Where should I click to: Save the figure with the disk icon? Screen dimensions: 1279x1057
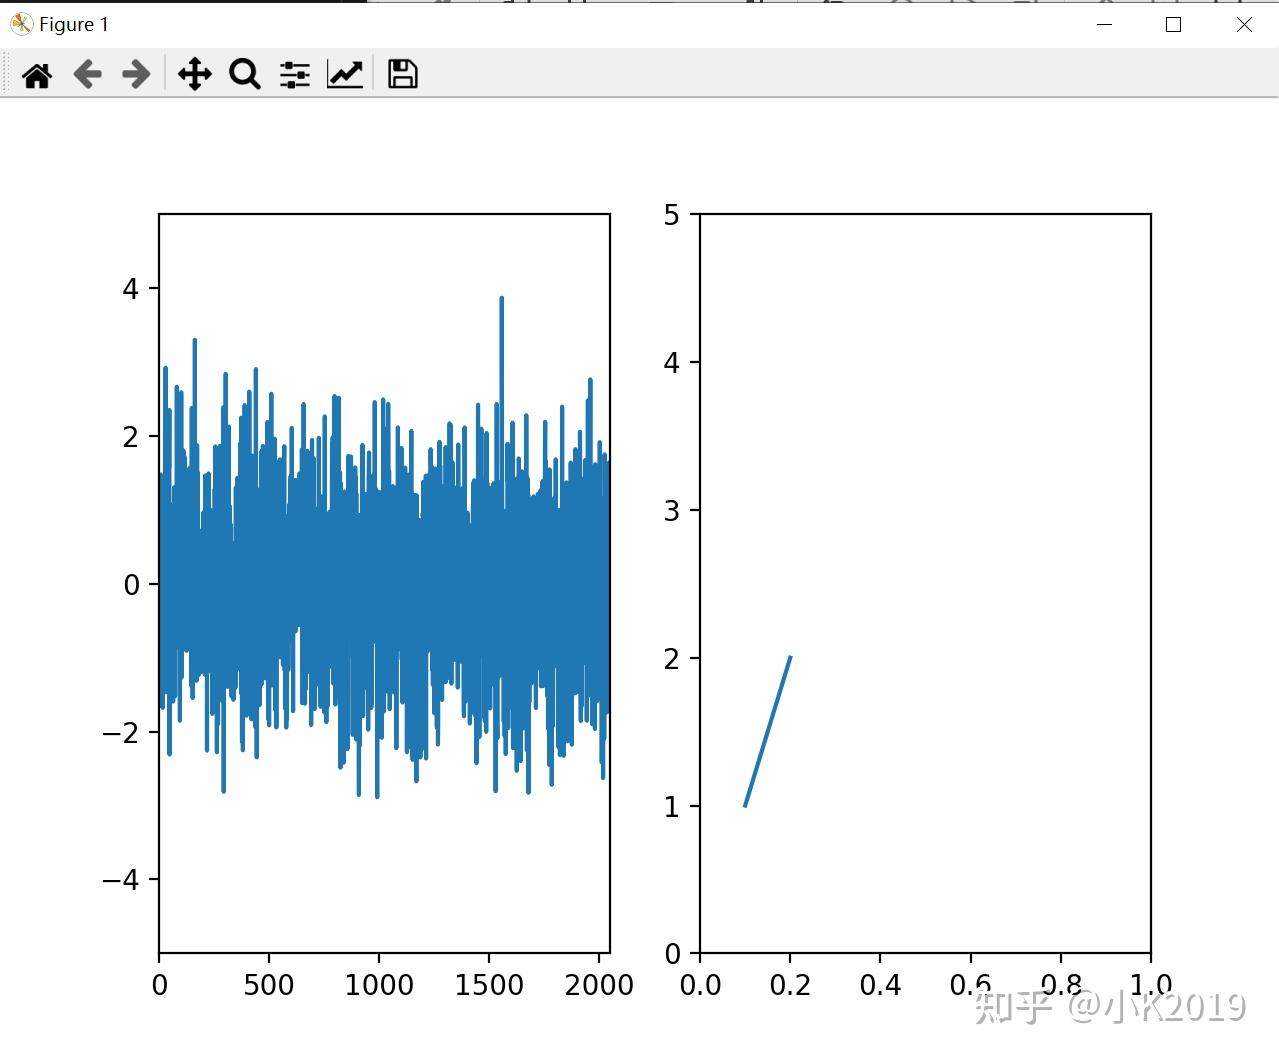pyautogui.click(x=403, y=74)
